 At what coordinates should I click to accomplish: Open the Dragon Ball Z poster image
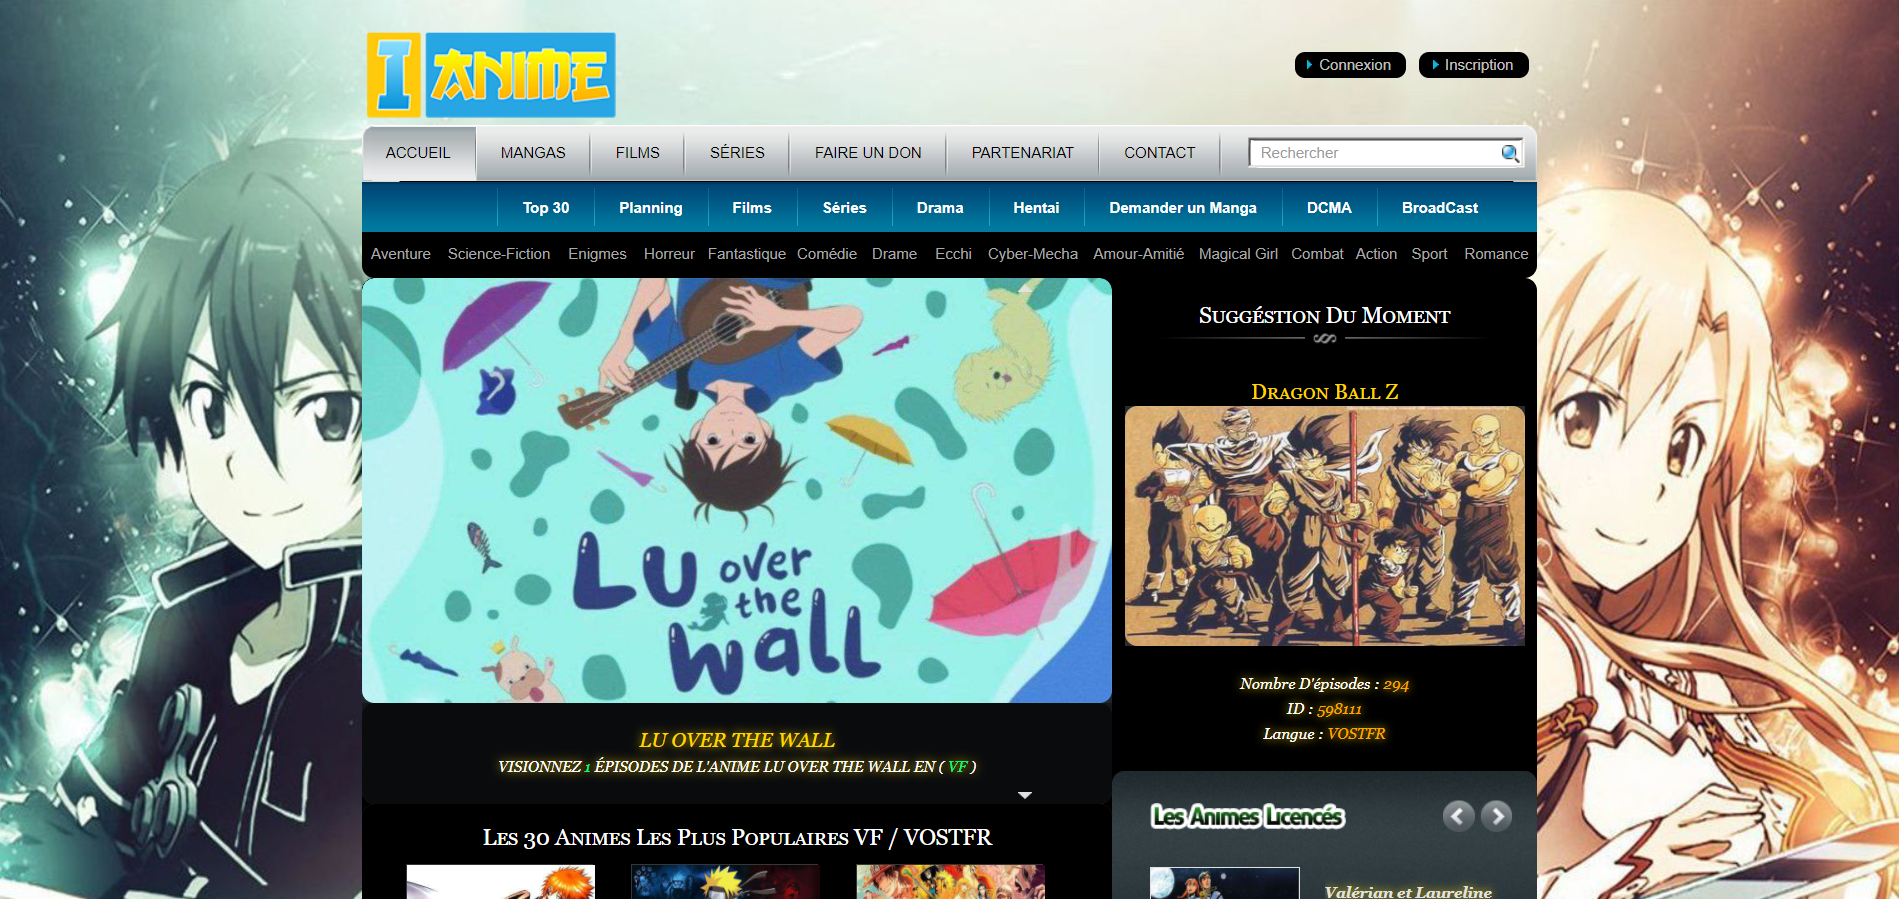1325,526
